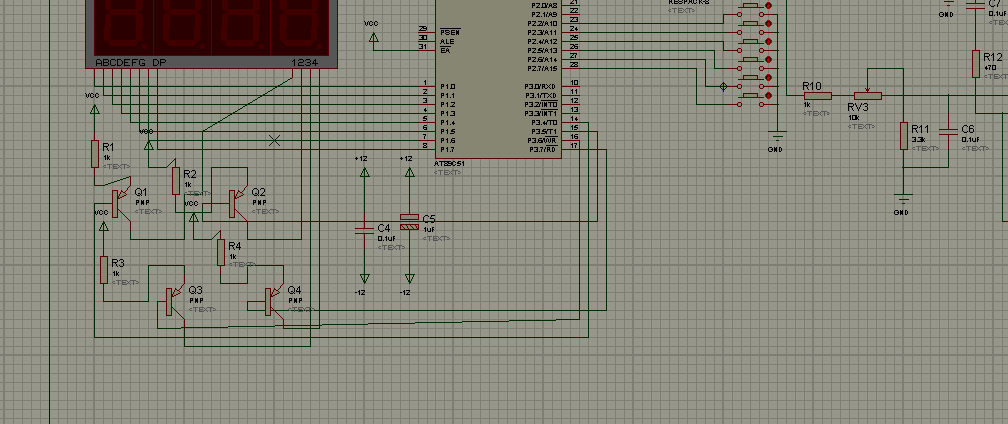Click the 'P3.1/TXD' pin label
The width and height of the screenshot is (1008, 424).
pyautogui.click(x=541, y=96)
